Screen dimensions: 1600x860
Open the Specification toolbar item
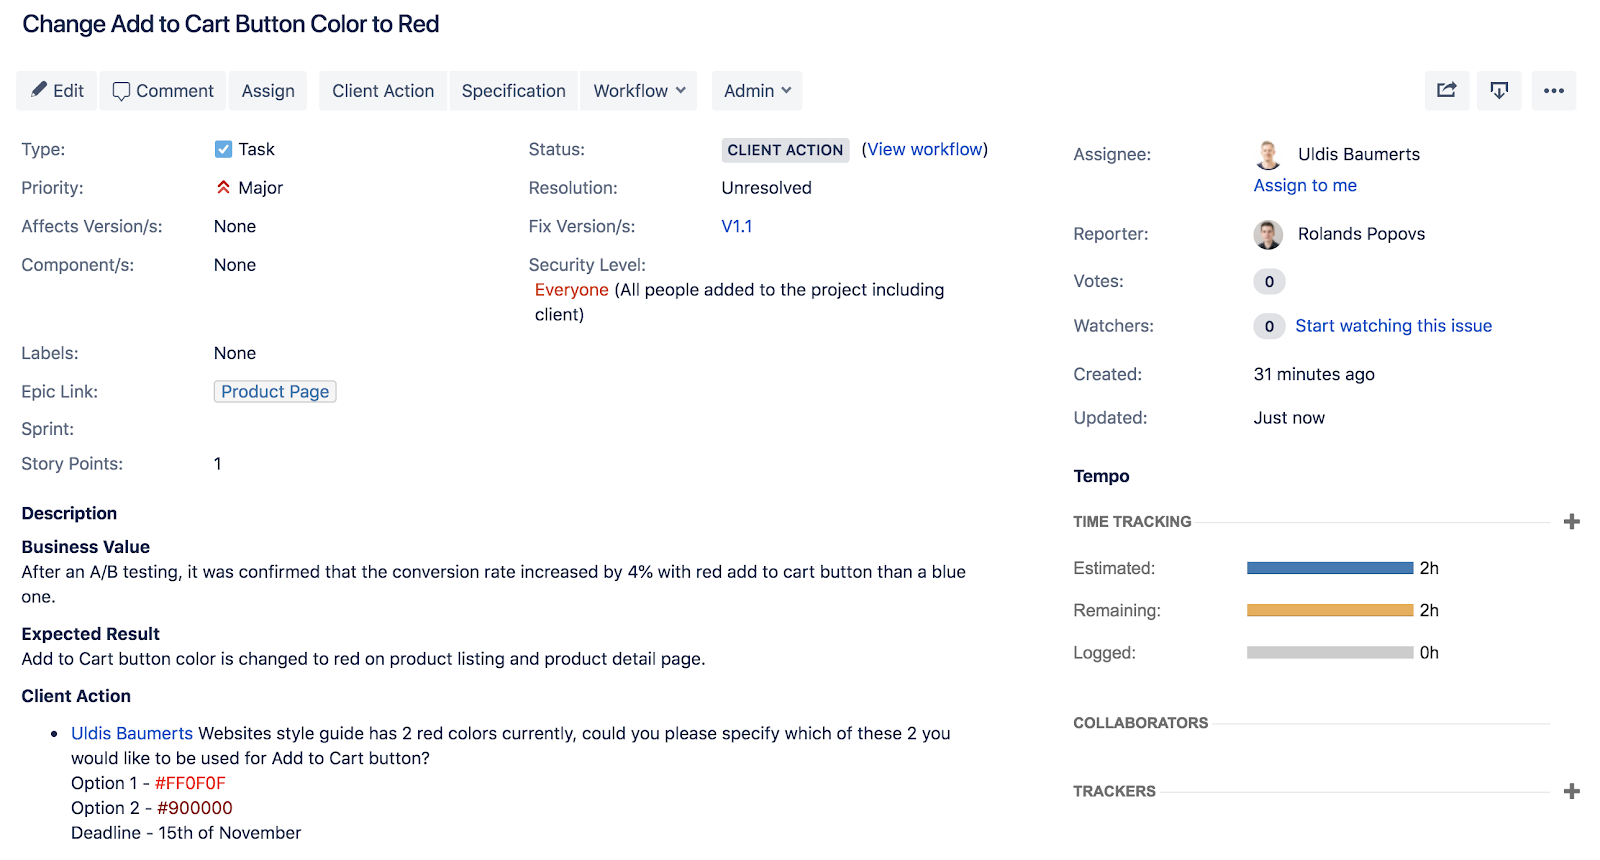(x=513, y=91)
